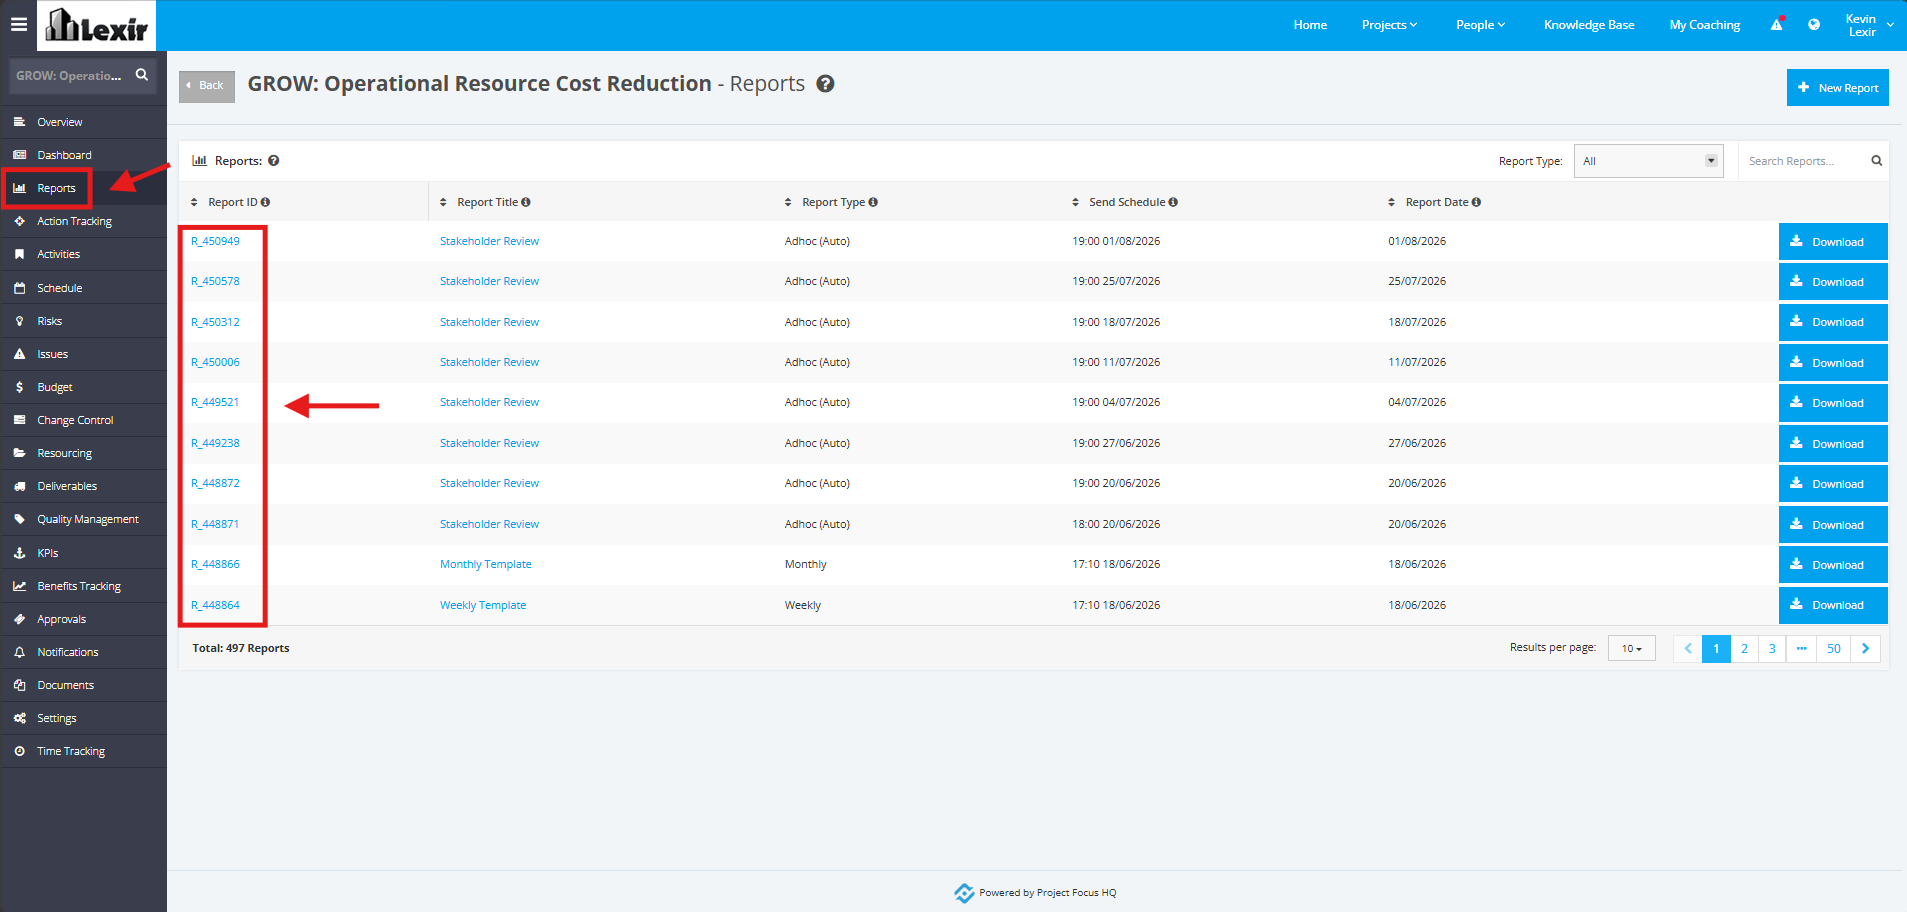Open the hamburger menu icon
The image size is (1907, 912).
(19, 24)
